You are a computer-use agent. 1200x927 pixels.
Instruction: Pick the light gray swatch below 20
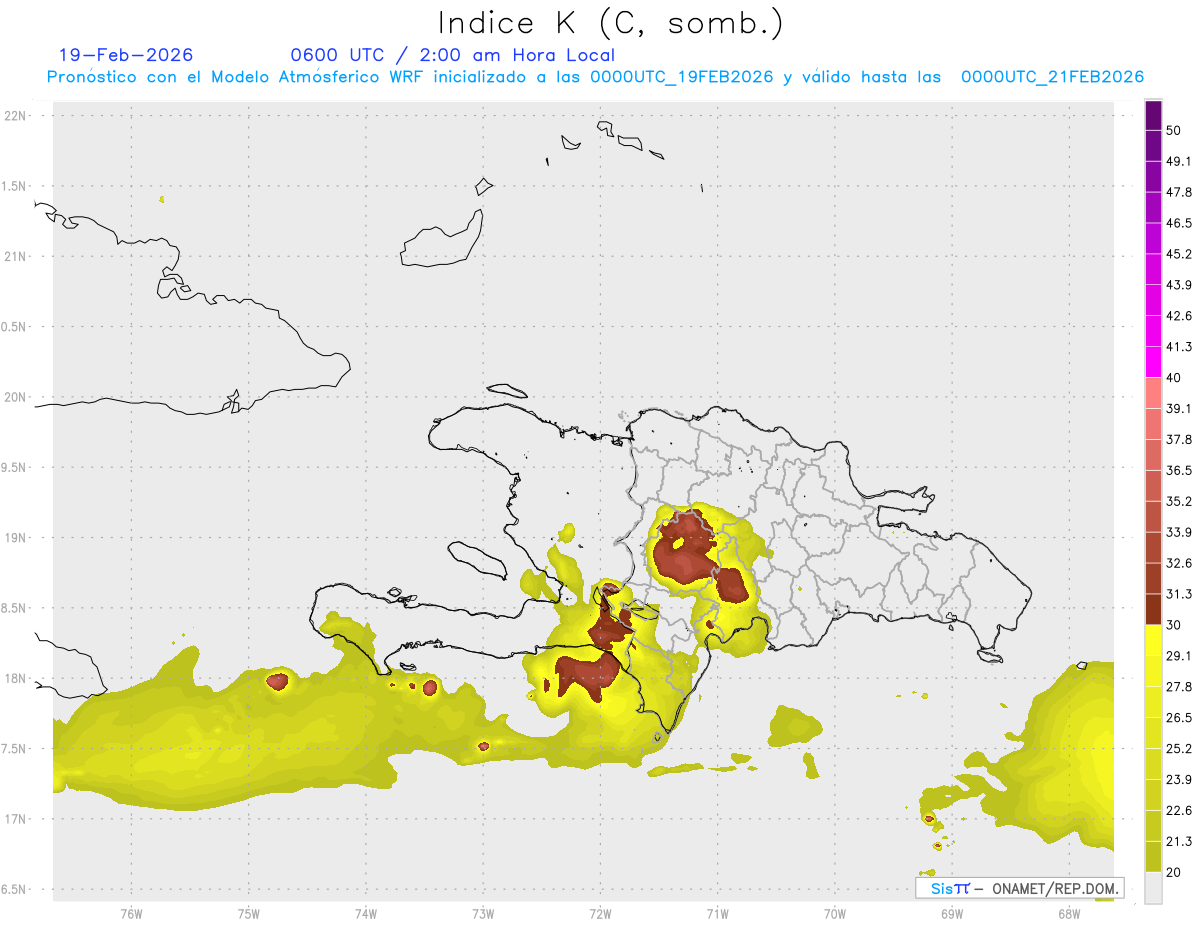(x=1153, y=888)
